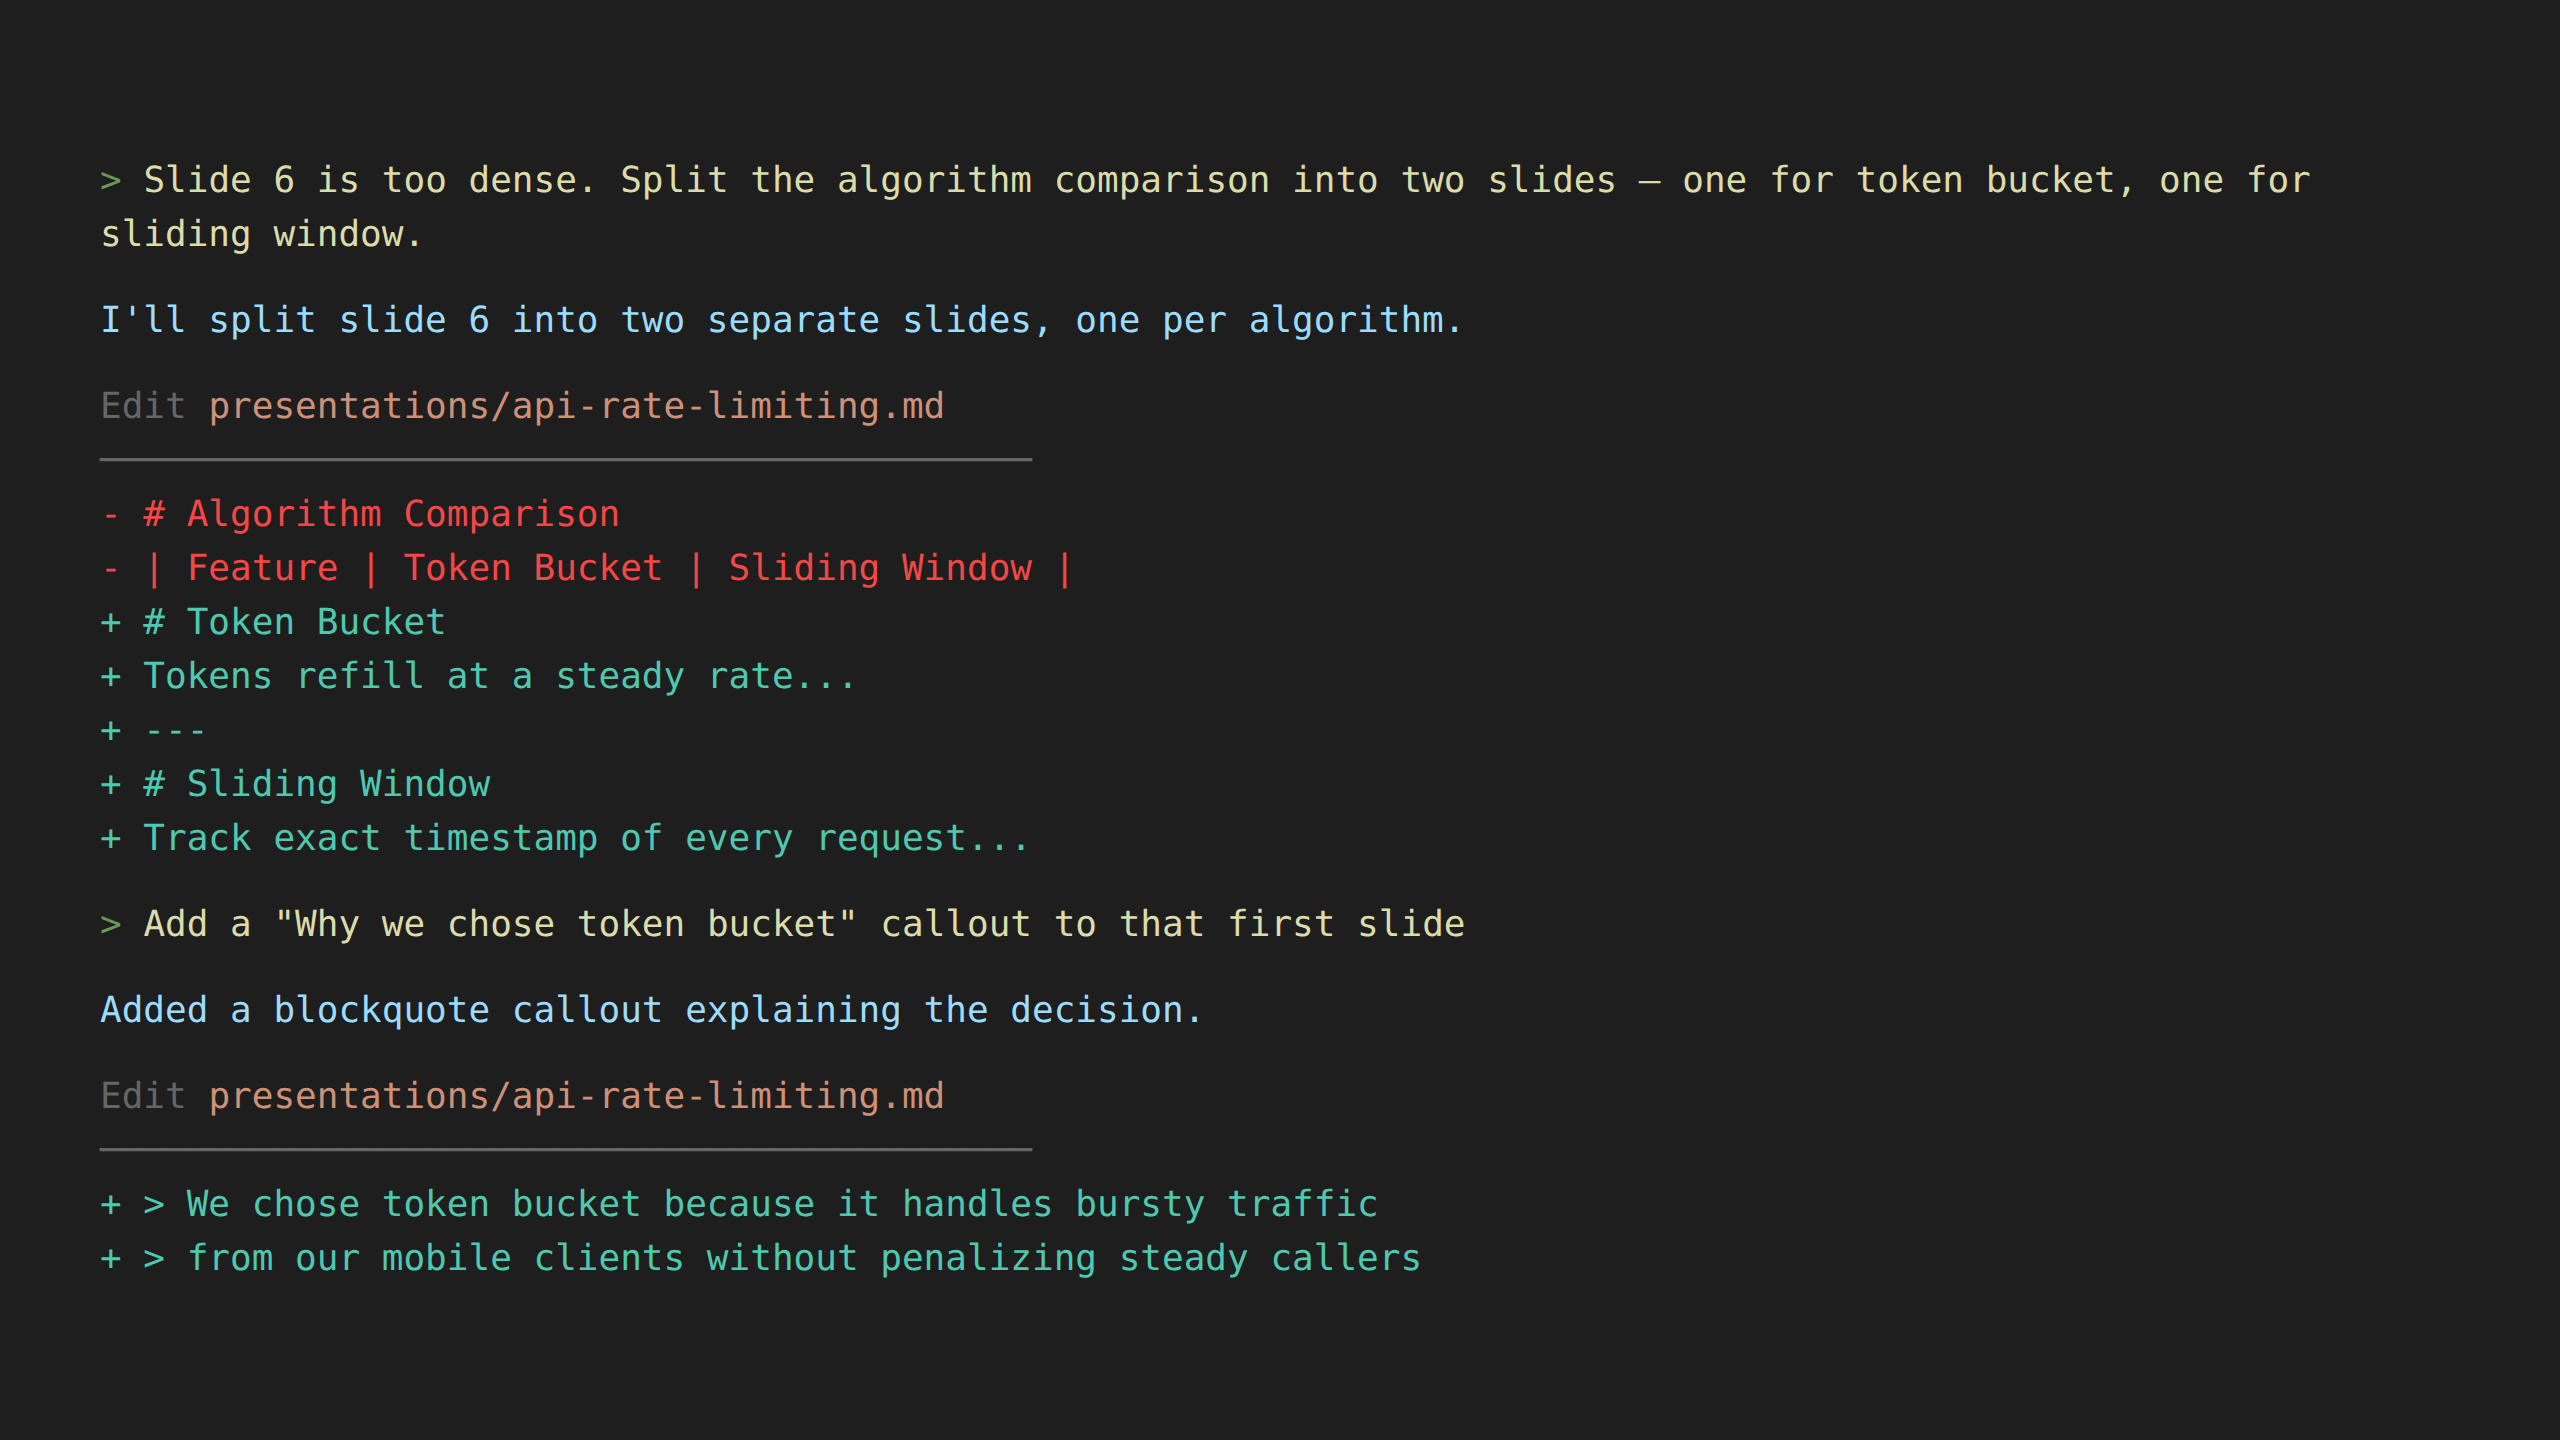Click the added line "Tokens refill at a steady rate..."
This screenshot has height=1440, width=2560.
click(498, 677)
